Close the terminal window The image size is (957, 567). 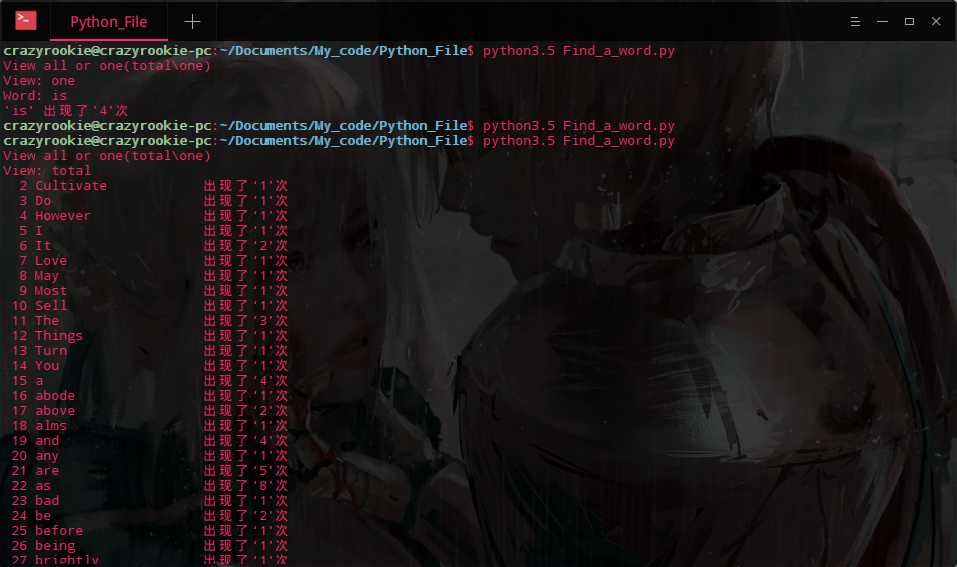point(936,21)
